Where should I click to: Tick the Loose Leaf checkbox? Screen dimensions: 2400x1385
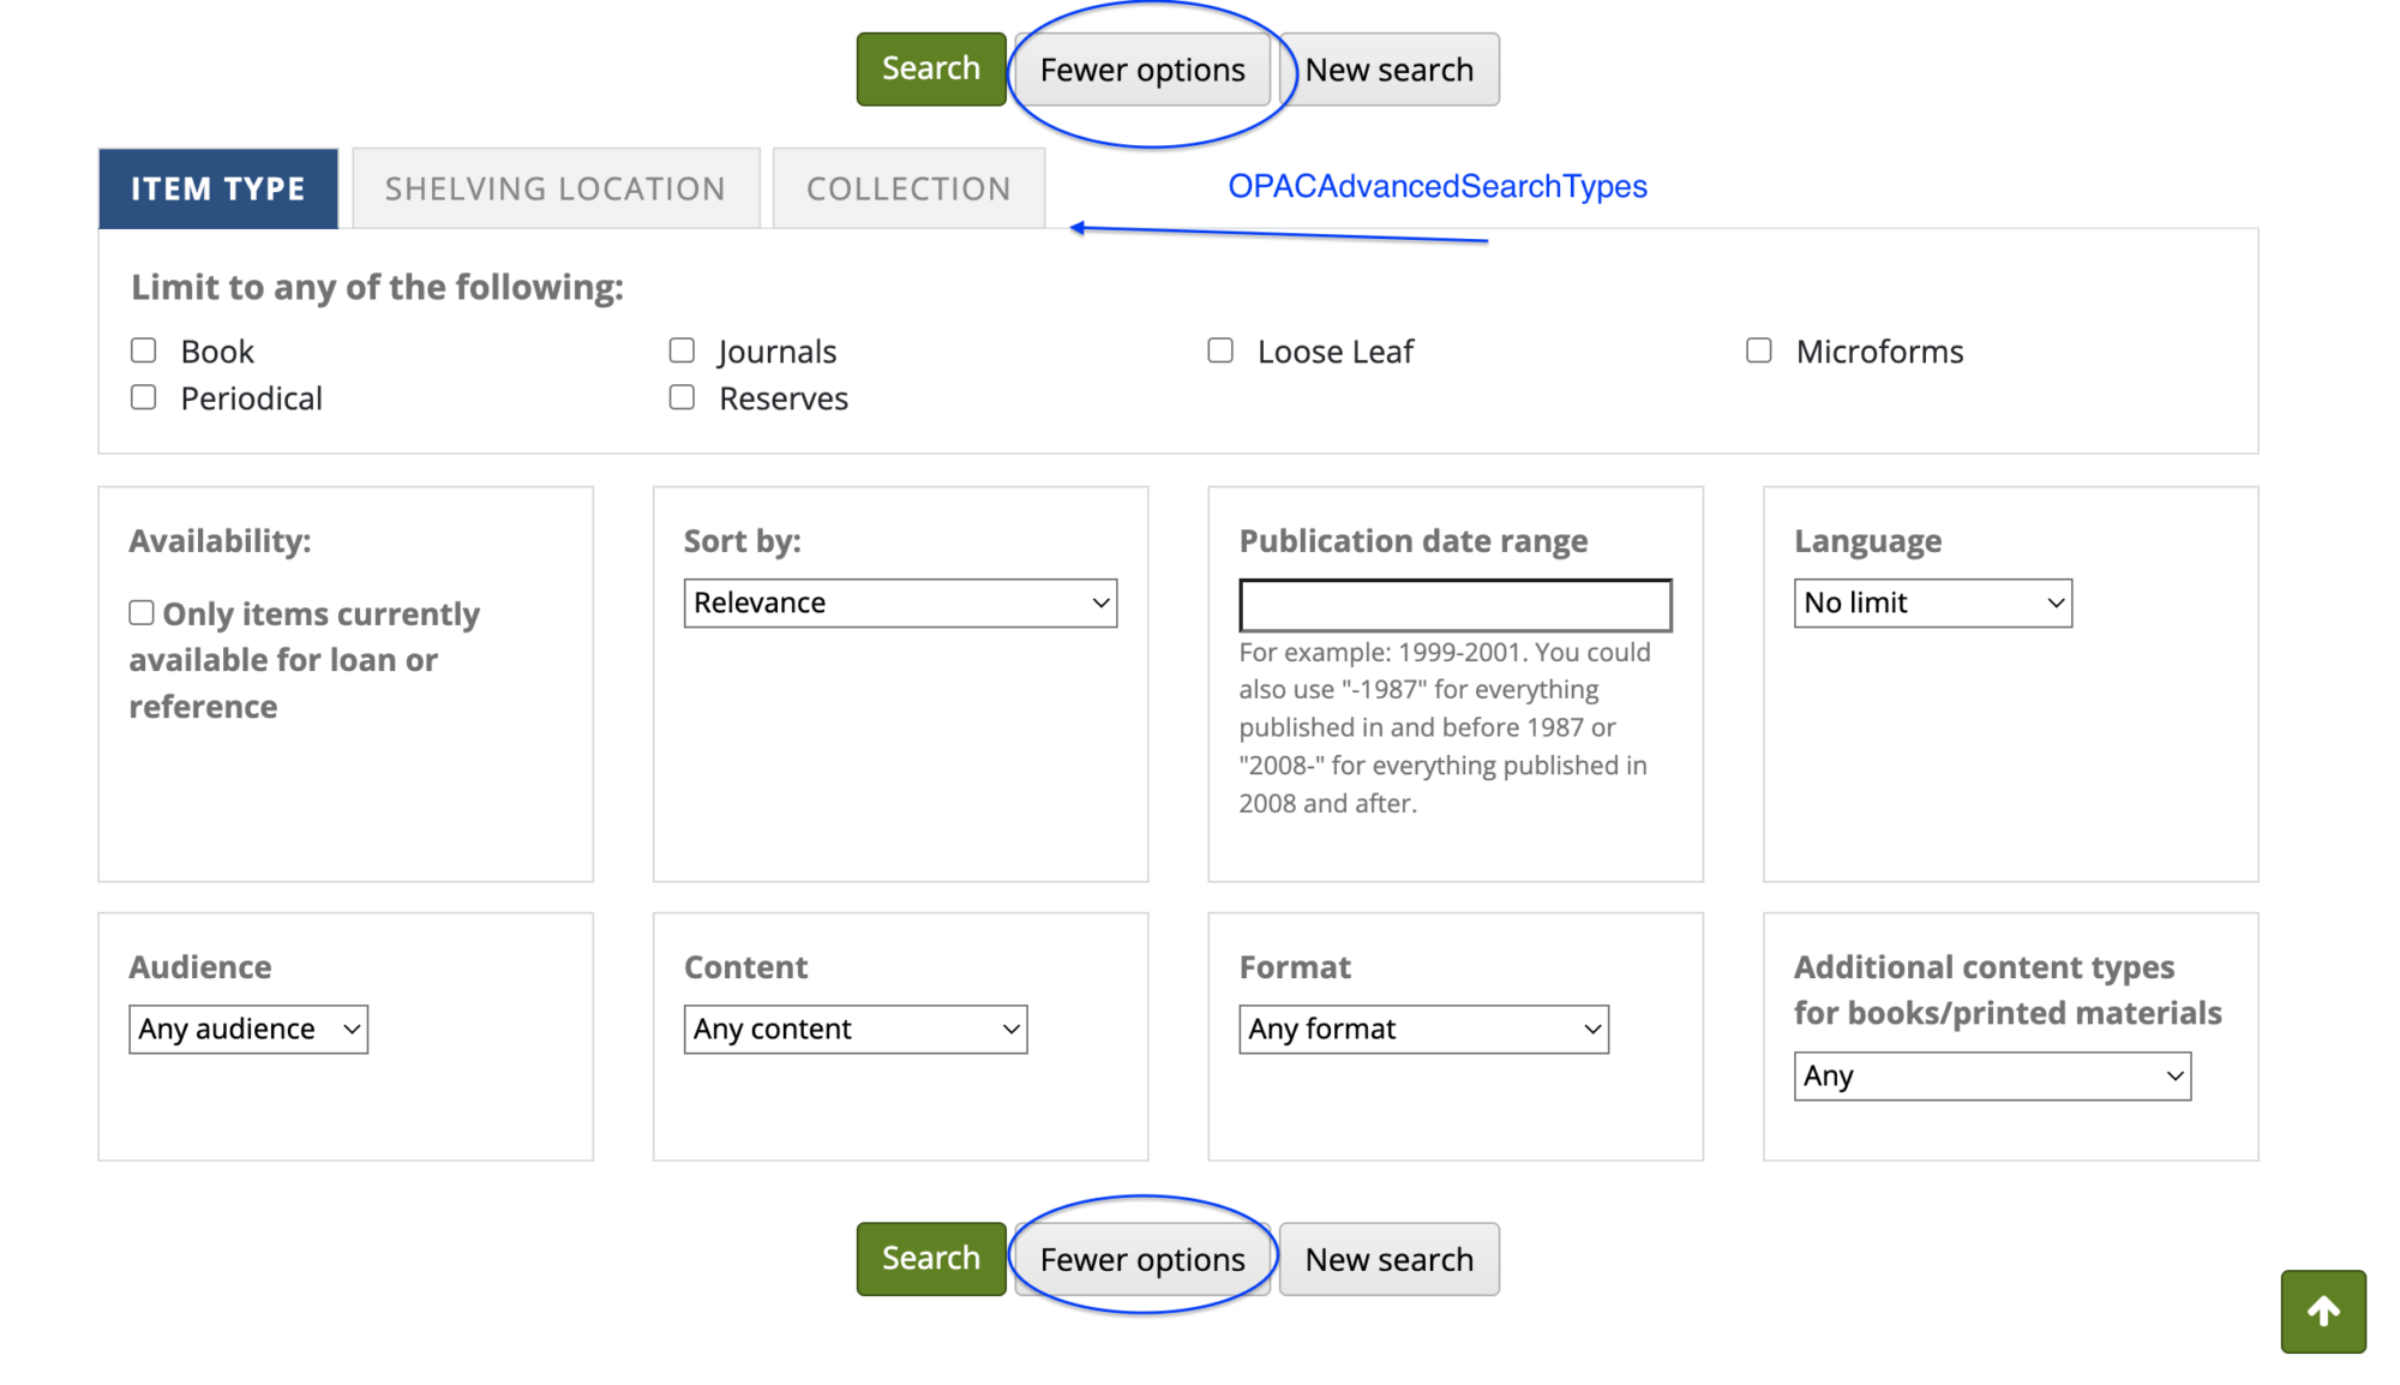[1220, 351]
